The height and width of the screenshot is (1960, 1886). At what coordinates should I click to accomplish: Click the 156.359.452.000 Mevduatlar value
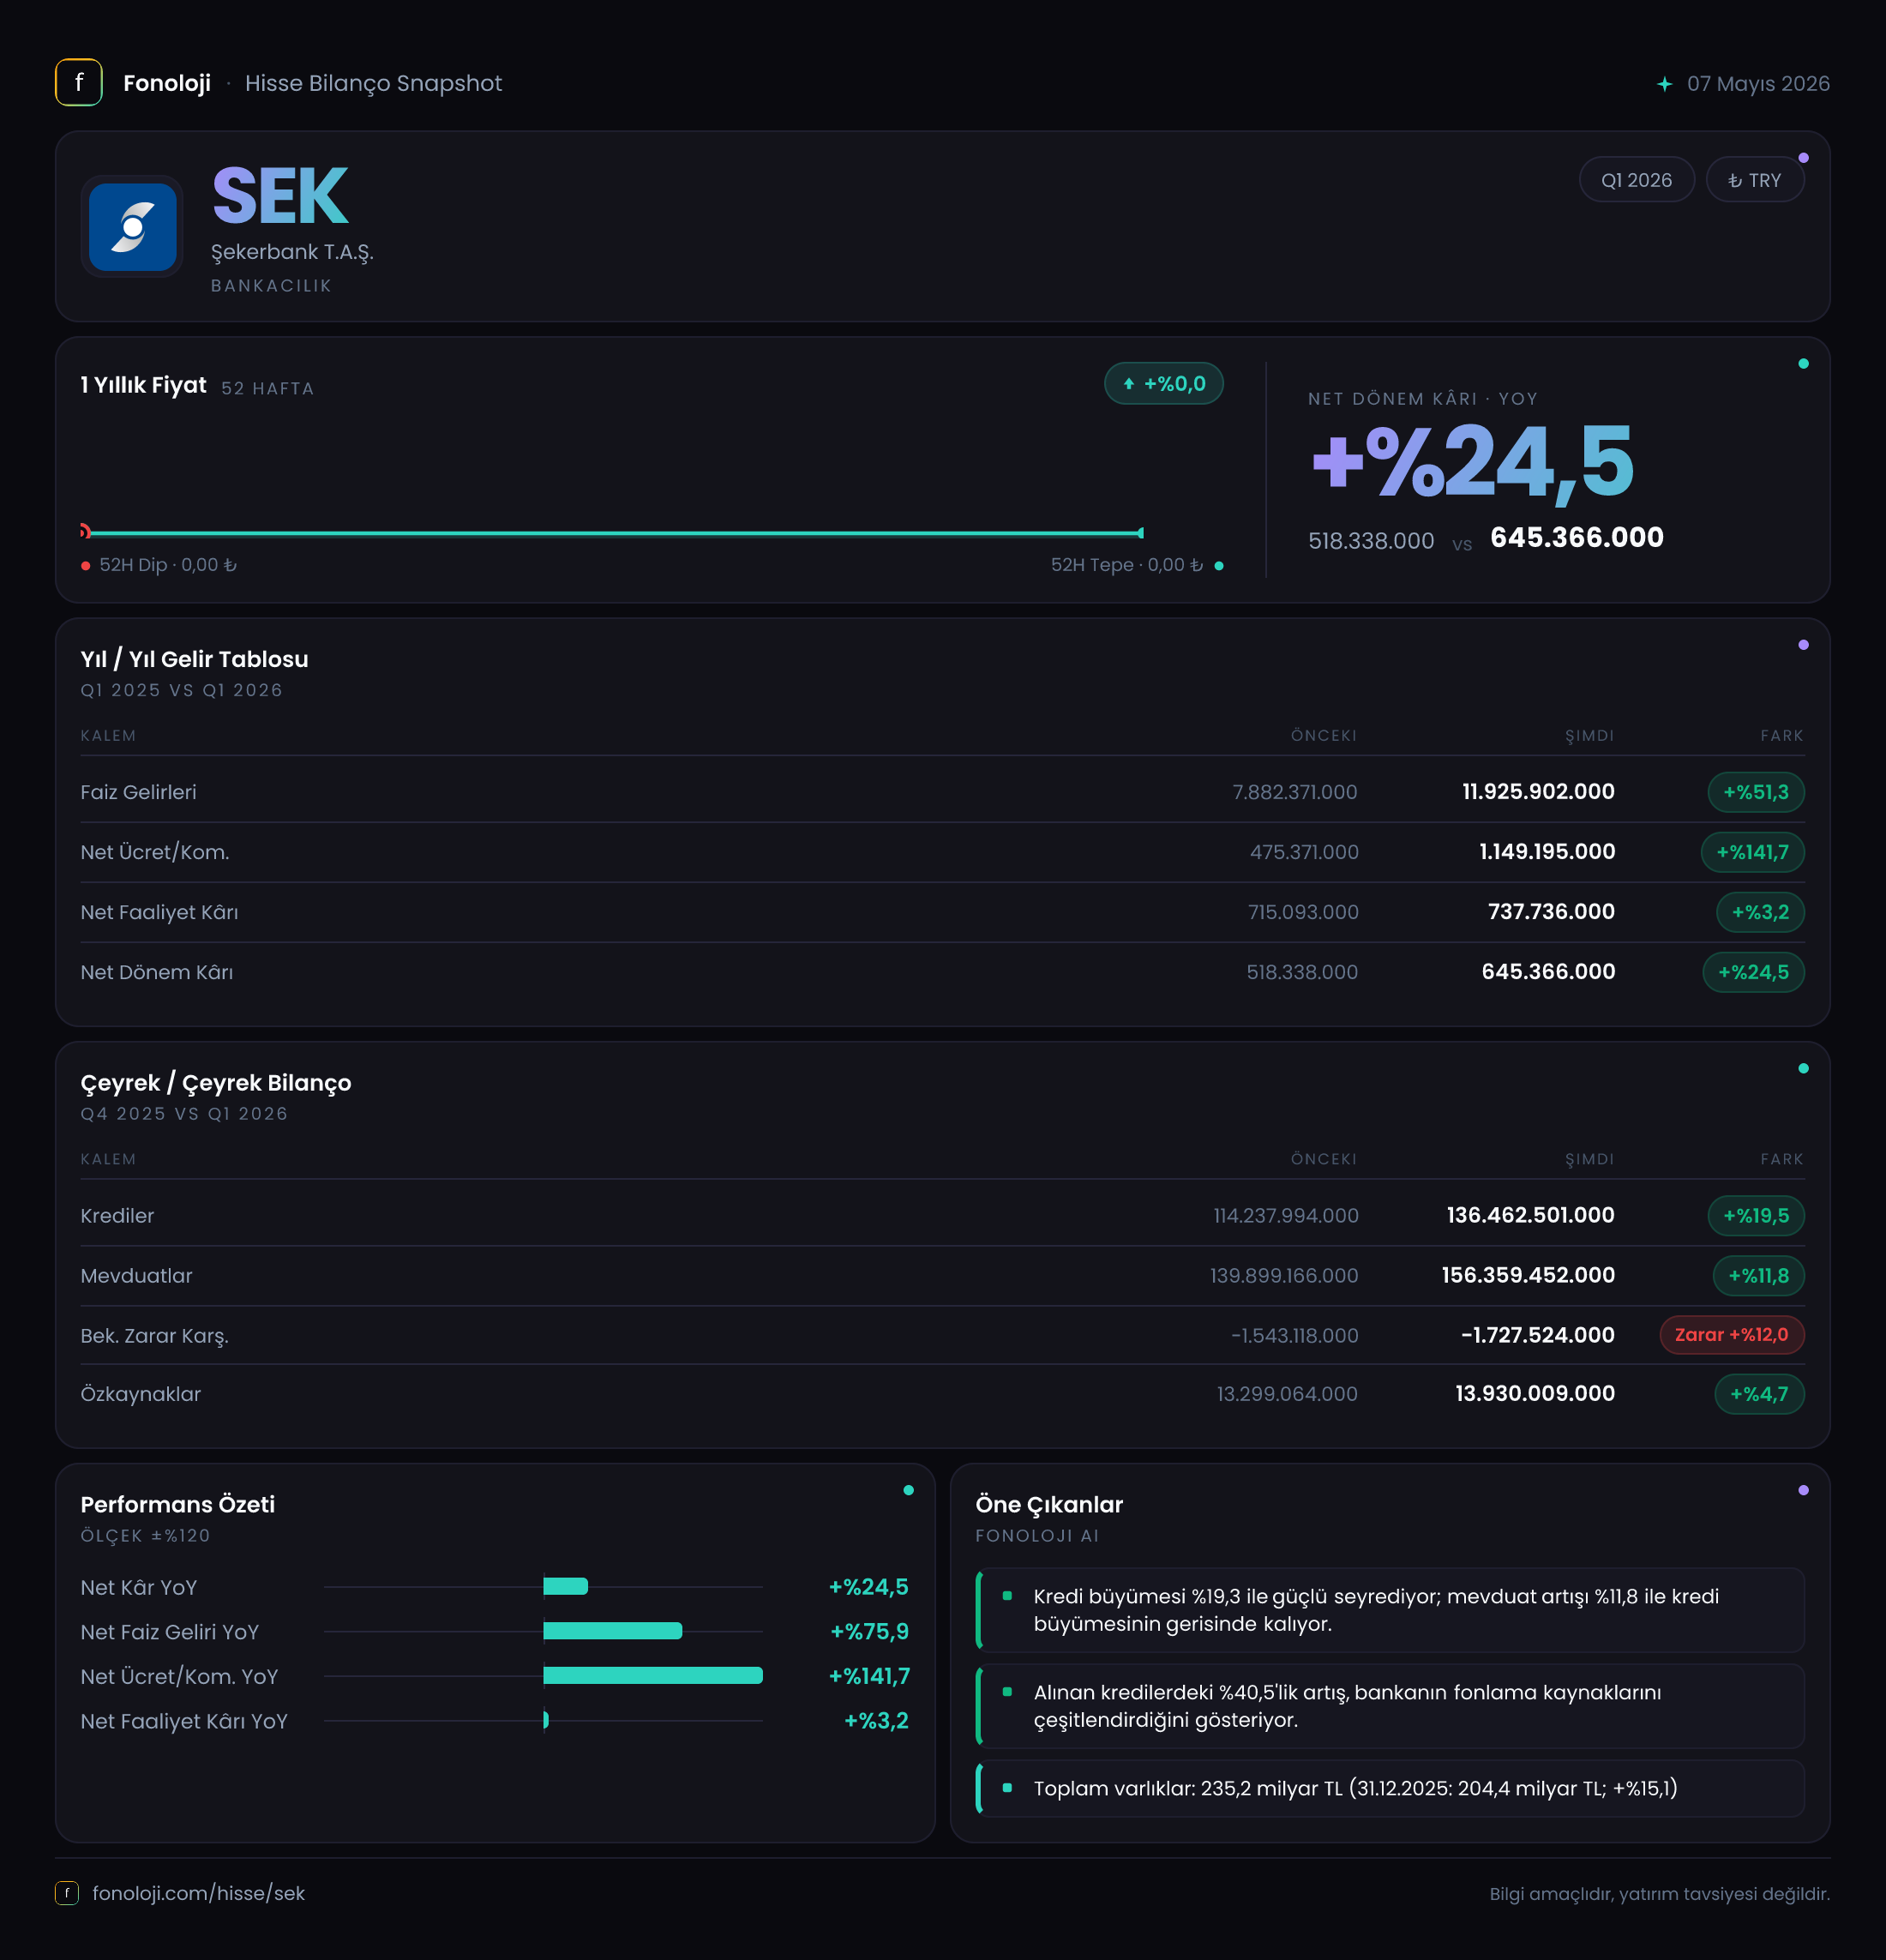(1528, 1276)
